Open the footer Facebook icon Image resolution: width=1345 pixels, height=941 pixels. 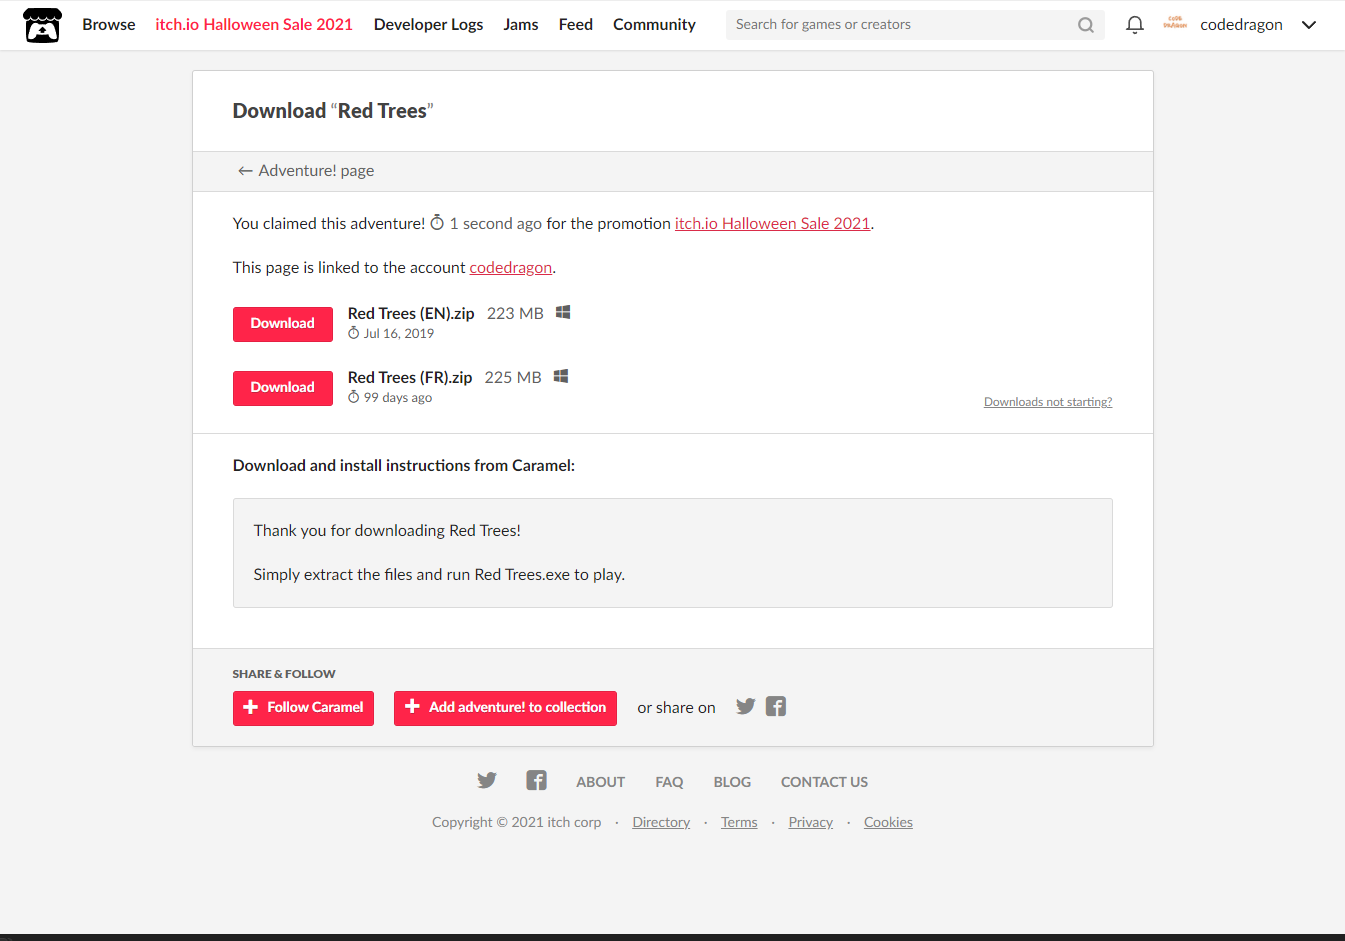(536, 780)
